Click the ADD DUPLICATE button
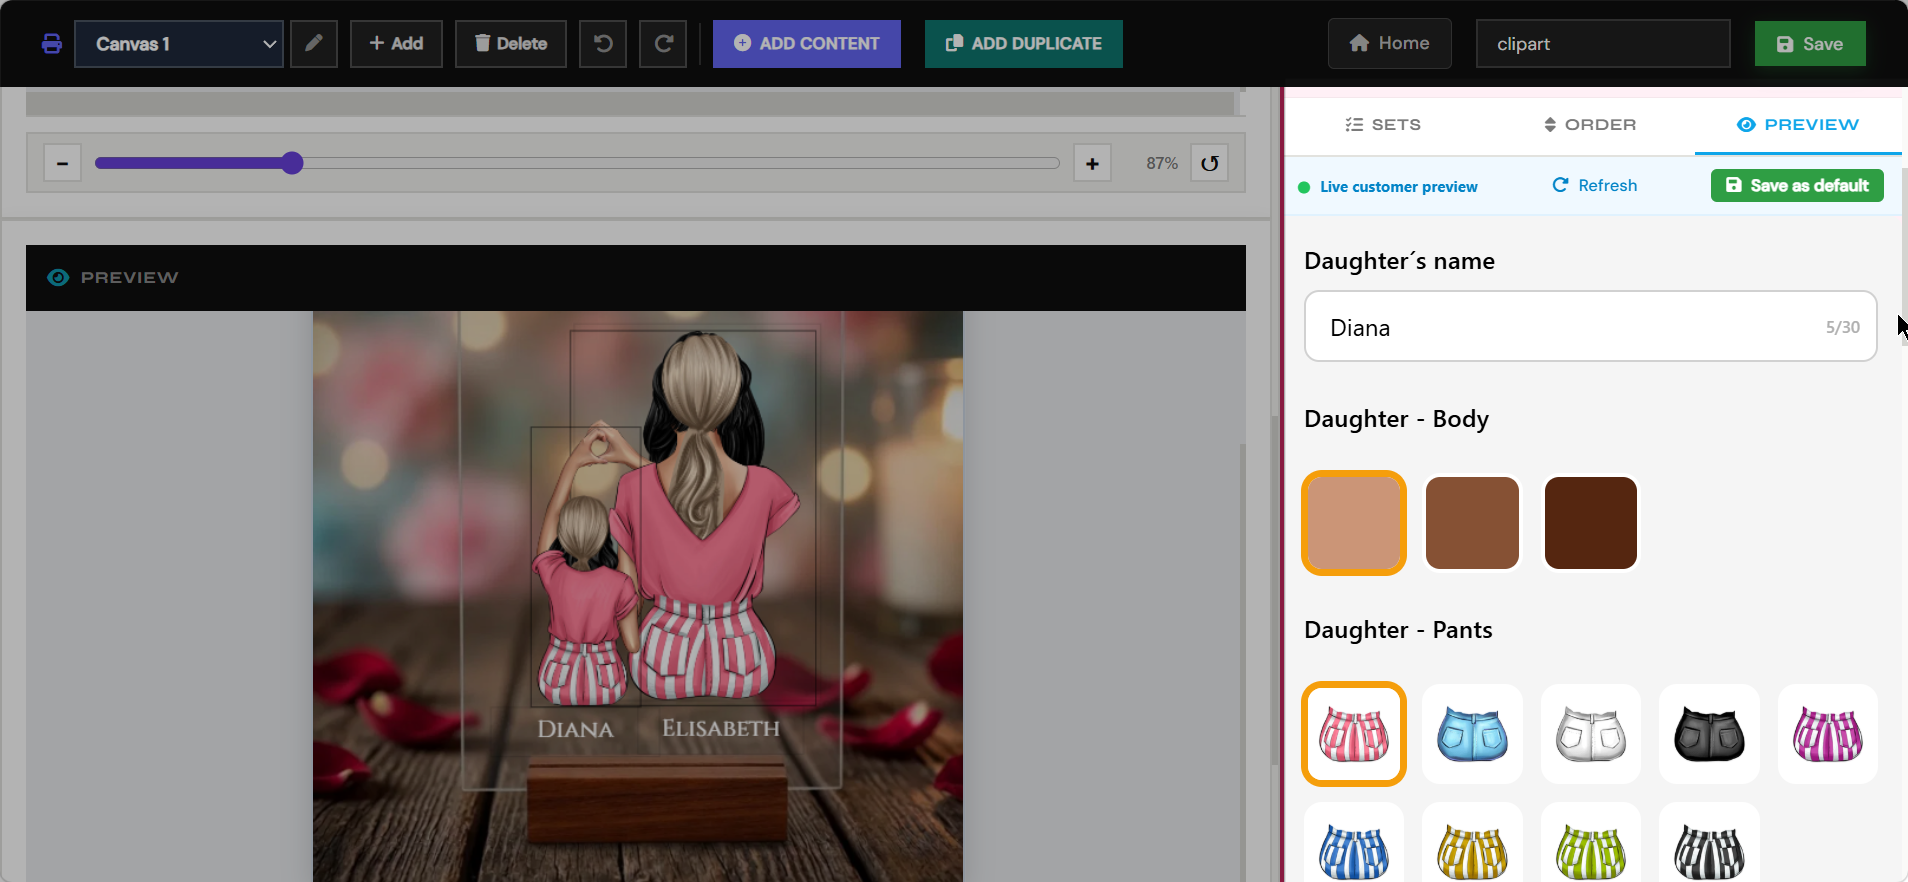Viewport: 1908px width, 882px height. point(1024,44)
